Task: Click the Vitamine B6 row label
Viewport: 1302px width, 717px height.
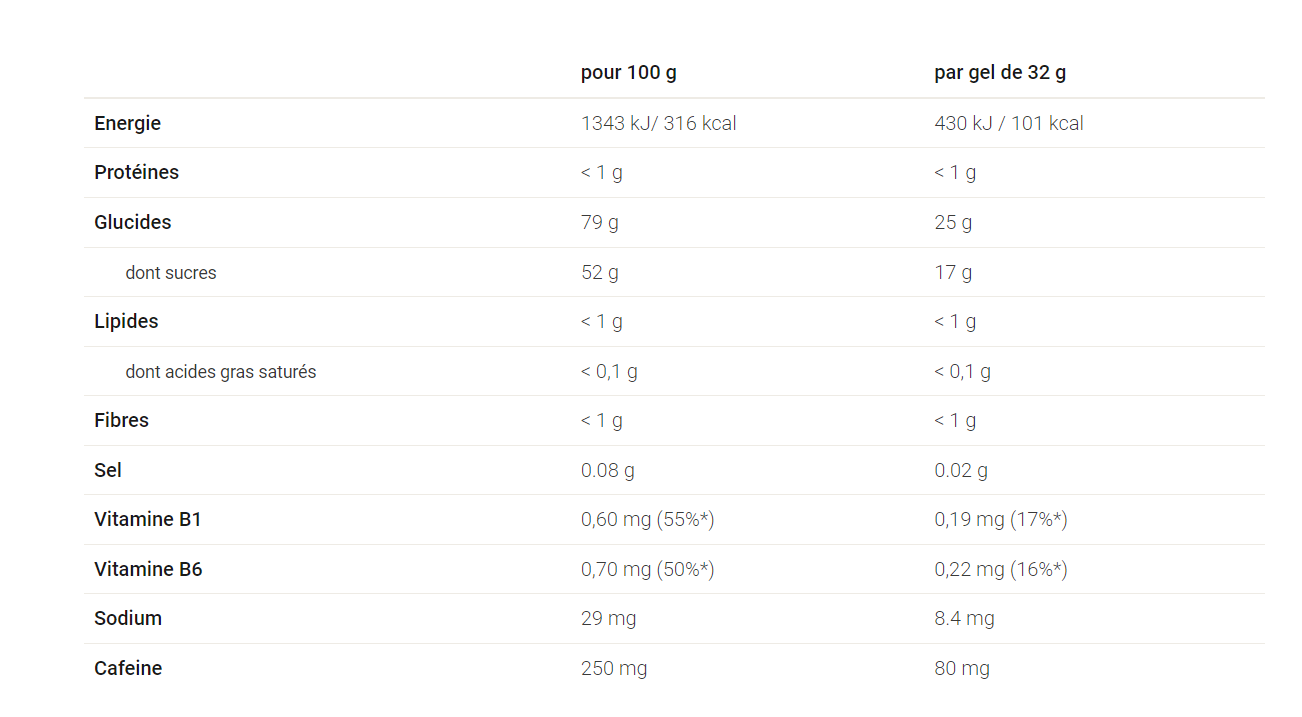Action: click(x=148, y=569)
